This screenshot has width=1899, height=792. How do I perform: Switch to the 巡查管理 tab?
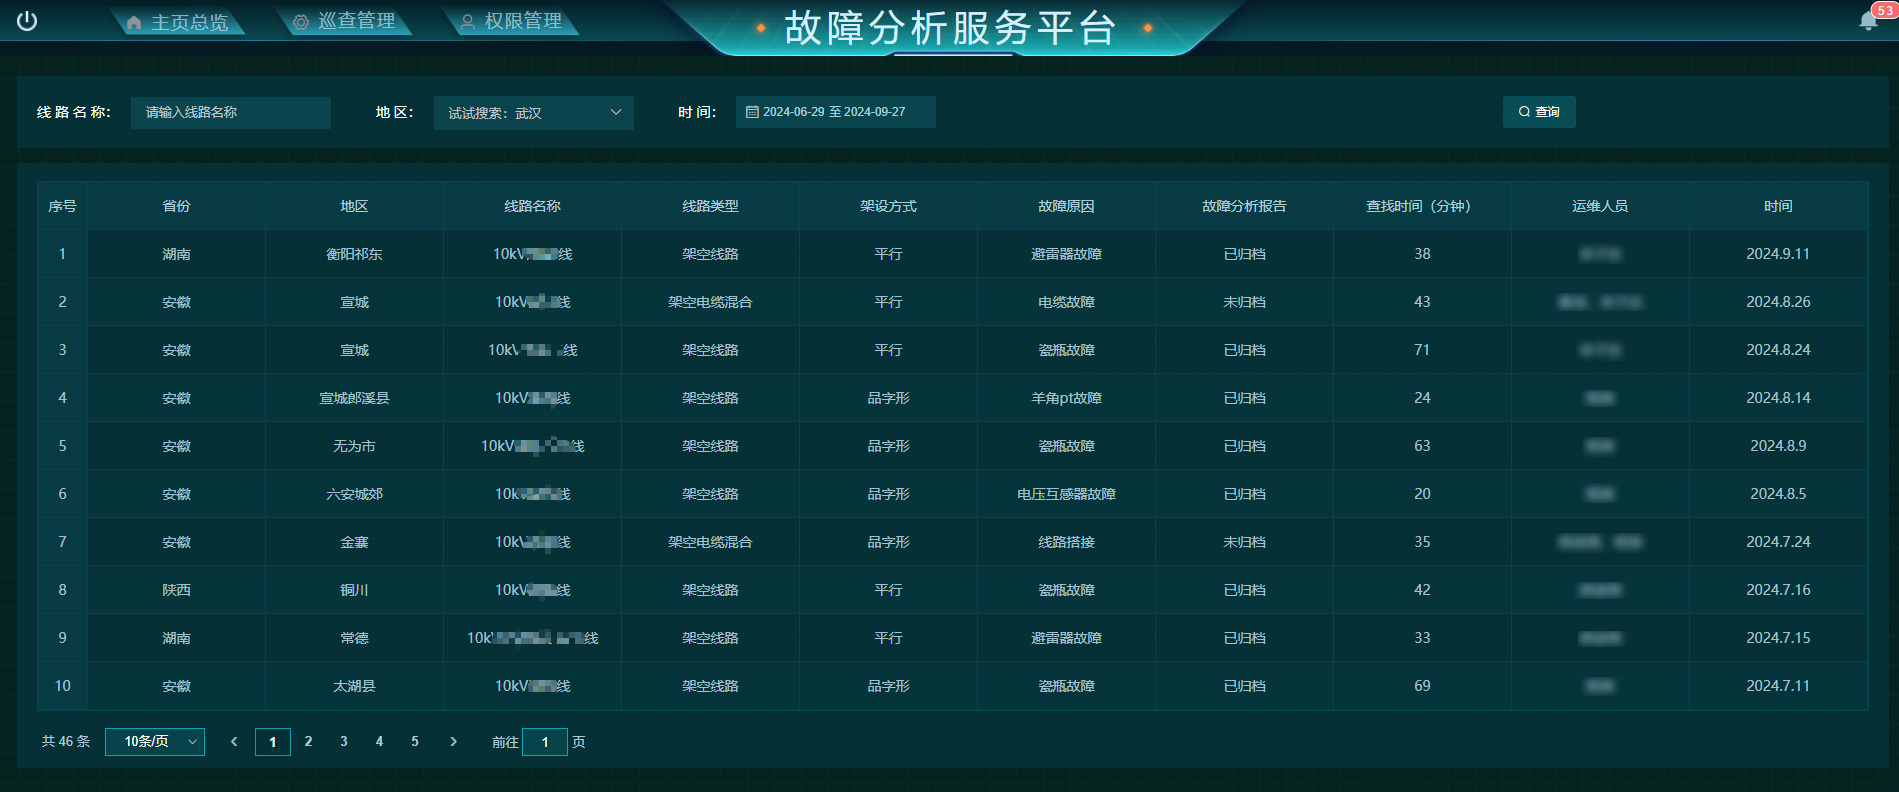click(x=345, y=22)
